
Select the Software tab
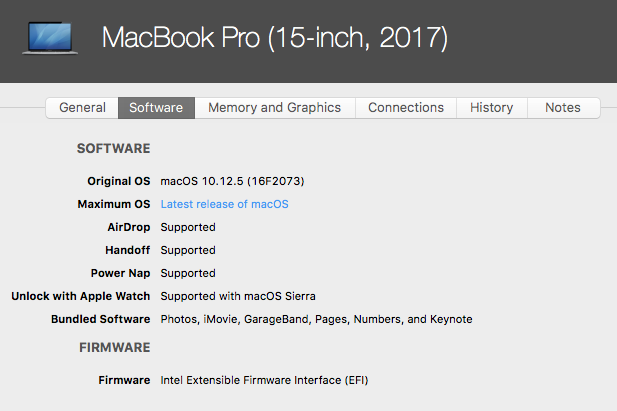click(x=156, y=107)
